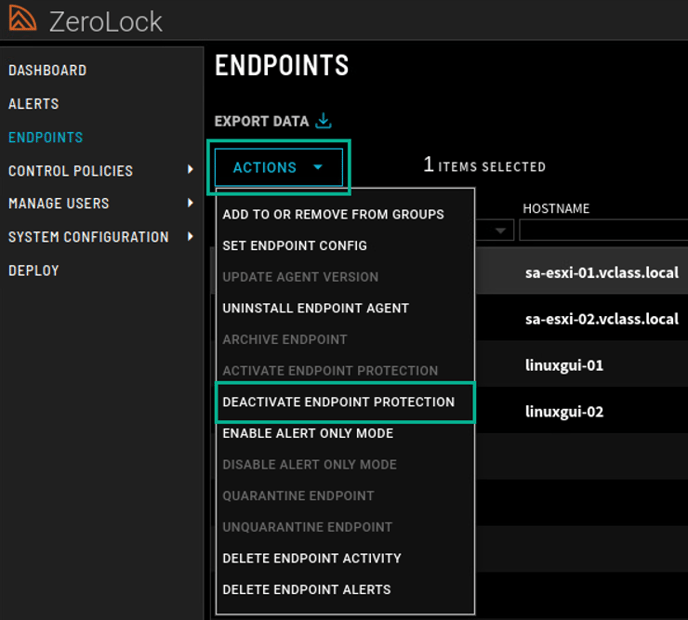Go to Alerts in the sidebar
Screen dimensions: 688x620
point(33,104)
